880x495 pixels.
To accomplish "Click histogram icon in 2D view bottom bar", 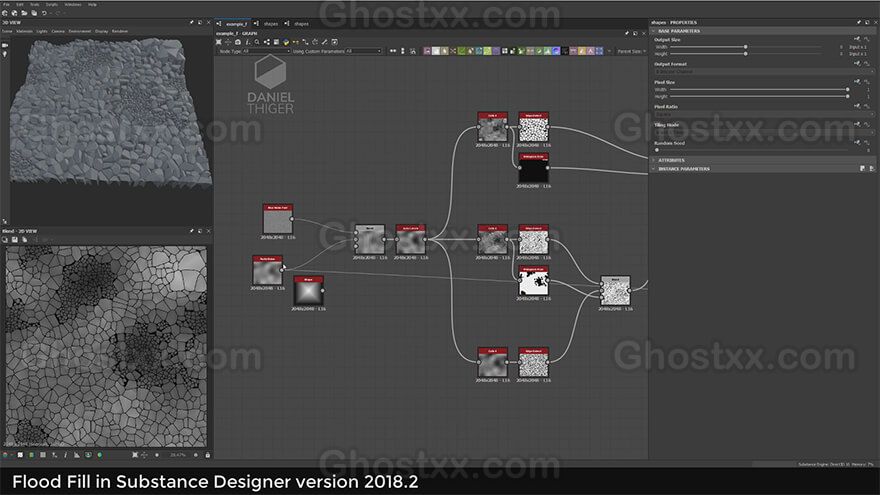I will click(x=77, y=455).
